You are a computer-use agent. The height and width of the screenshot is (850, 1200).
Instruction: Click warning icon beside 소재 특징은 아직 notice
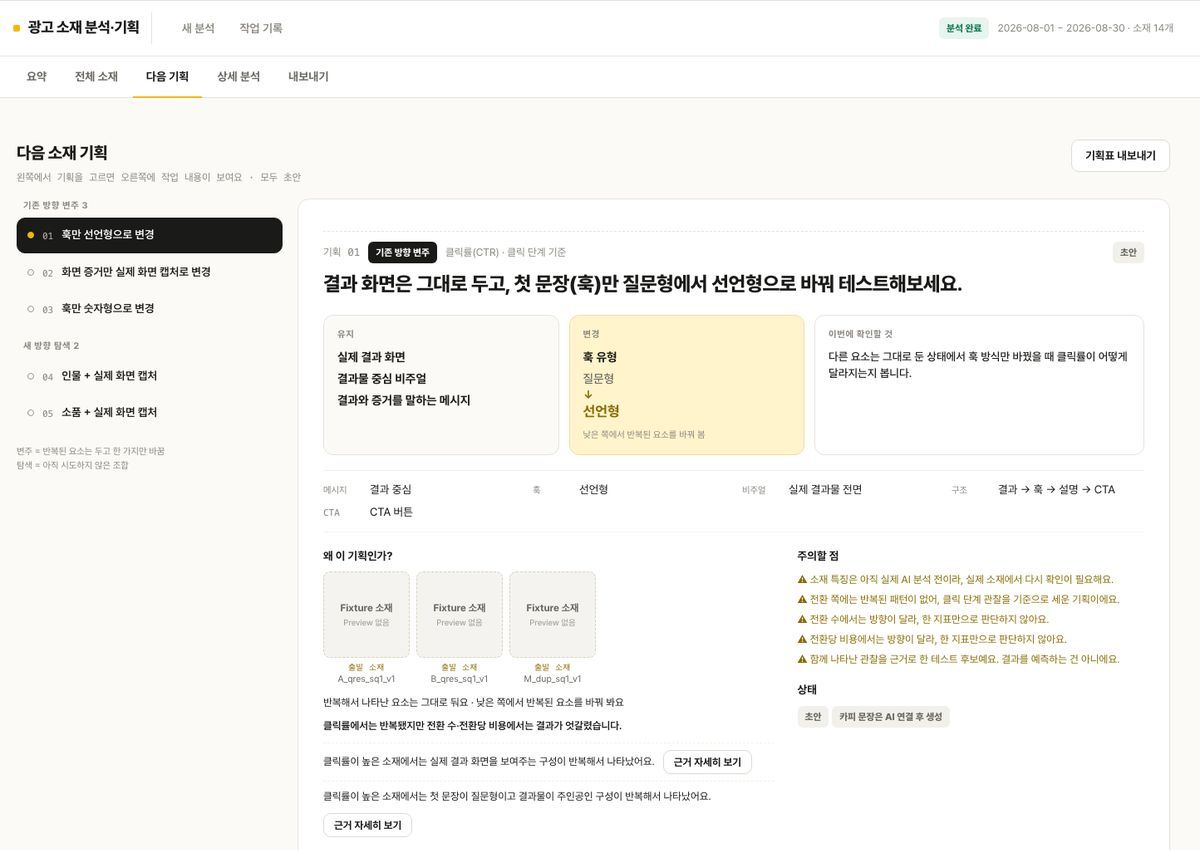802,579
